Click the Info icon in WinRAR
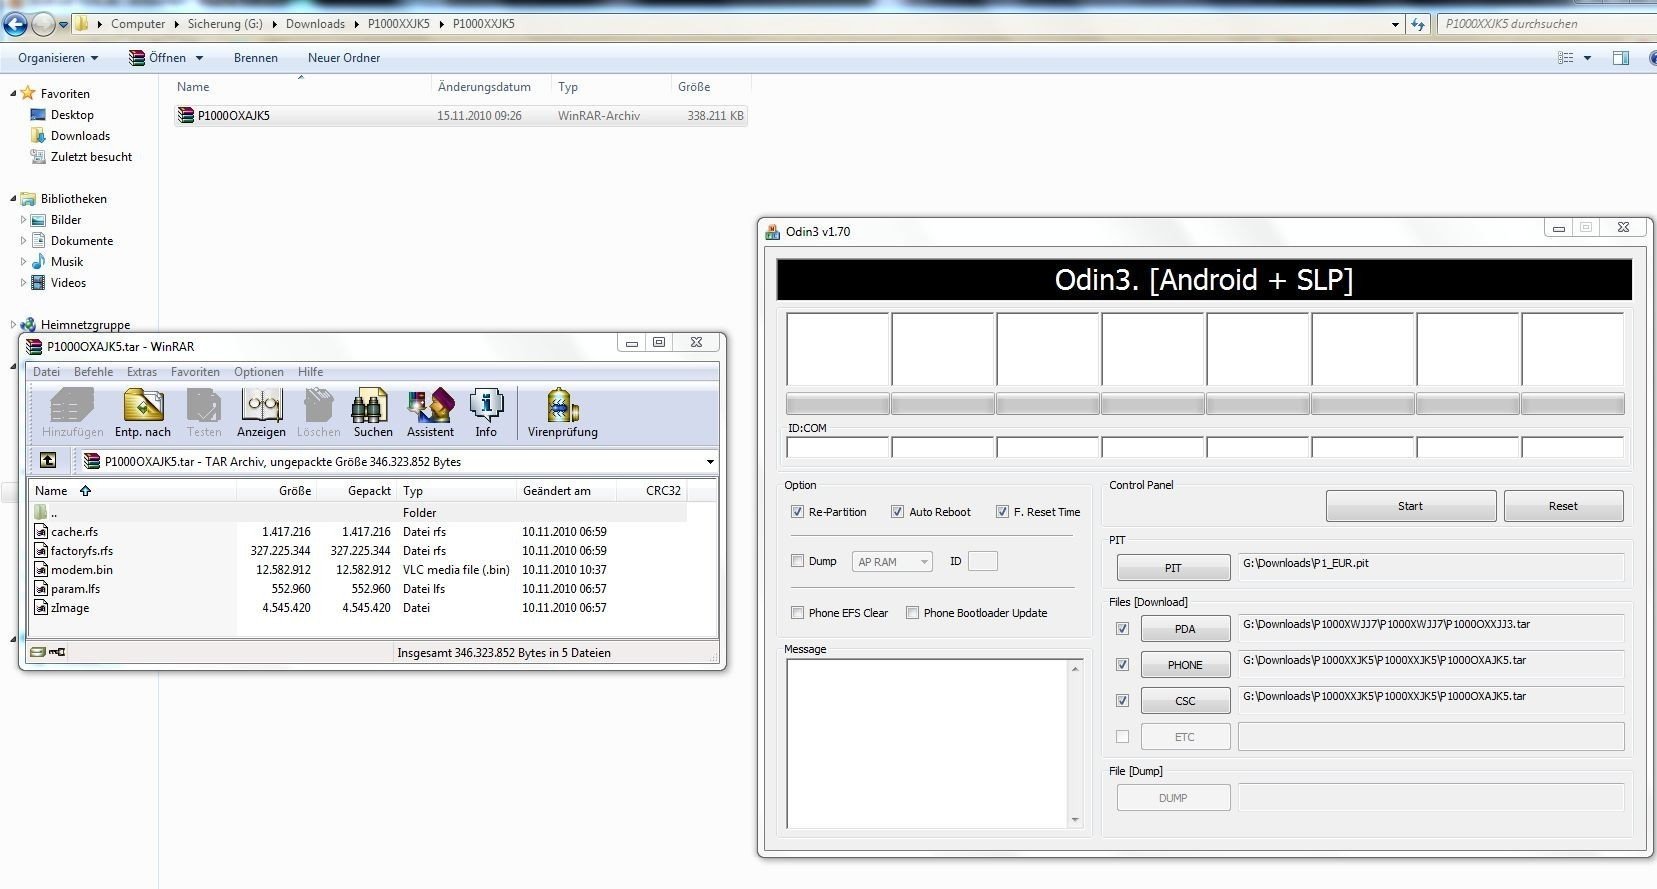This screenshot has height=889, width=1657. pyautogui.click(x=486, y=413)
